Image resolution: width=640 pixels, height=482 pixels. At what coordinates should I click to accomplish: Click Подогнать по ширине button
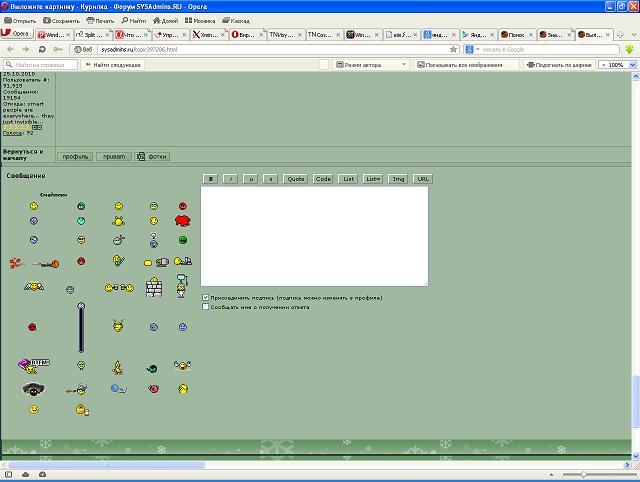560,64
